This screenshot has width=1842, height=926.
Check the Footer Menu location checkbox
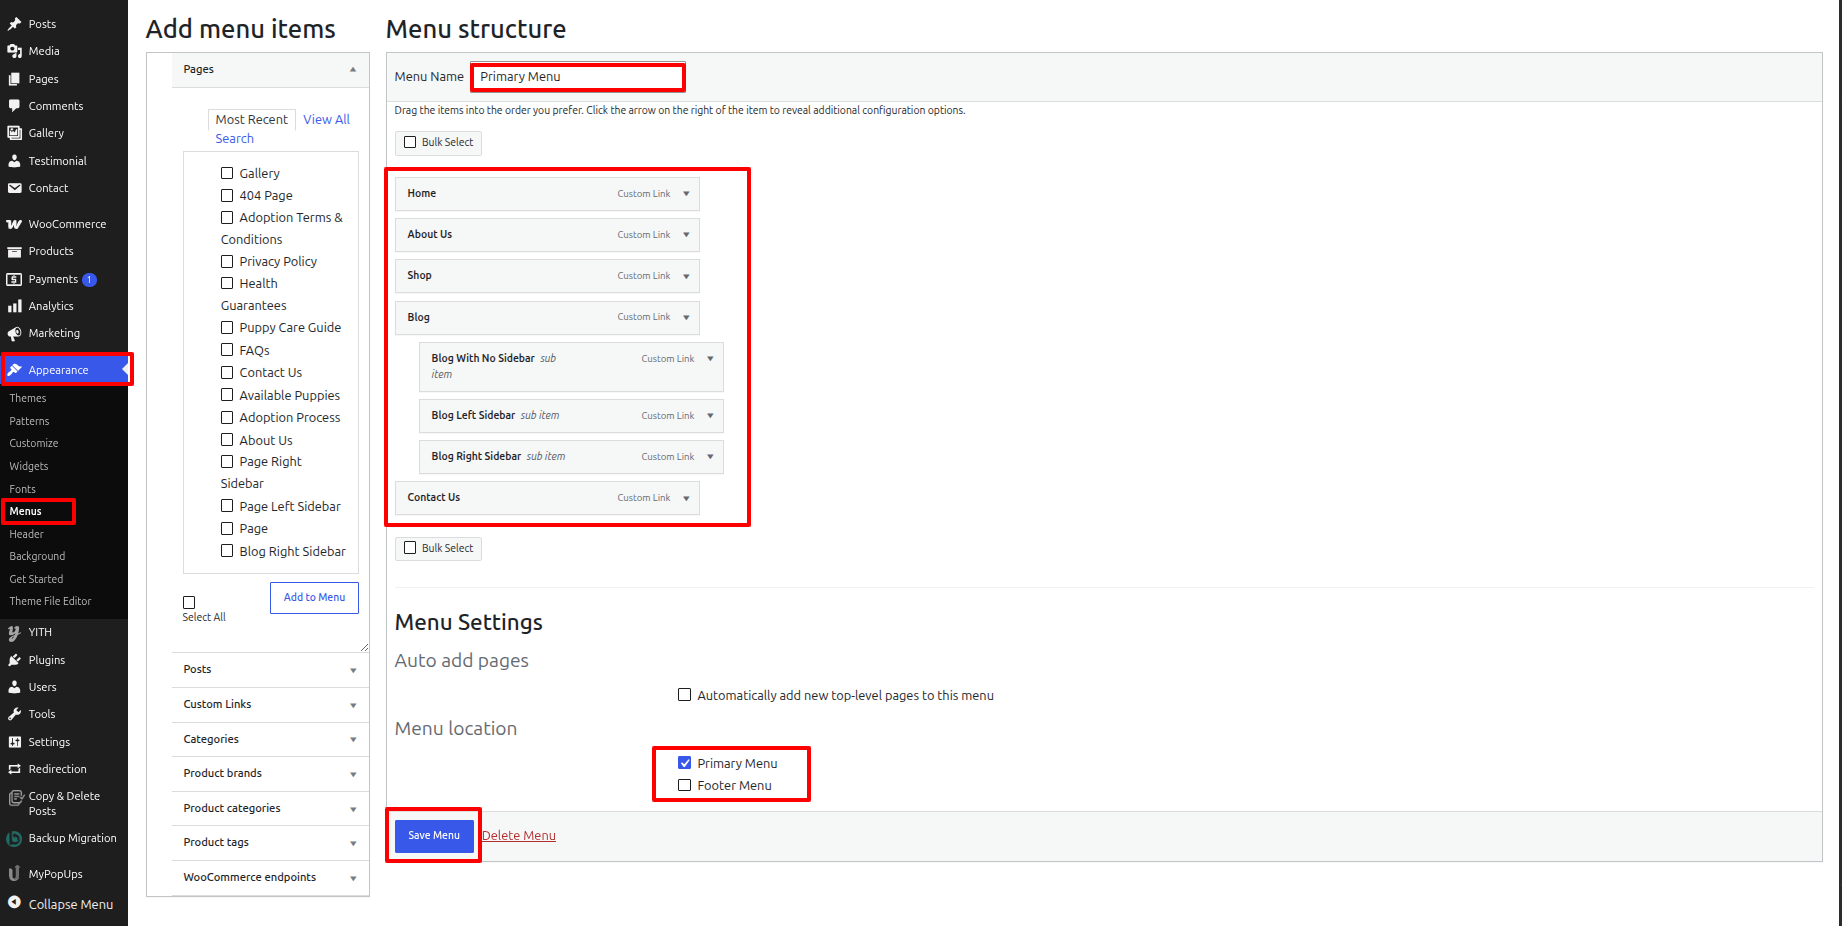pyautogui.click(x=685, y=785)
